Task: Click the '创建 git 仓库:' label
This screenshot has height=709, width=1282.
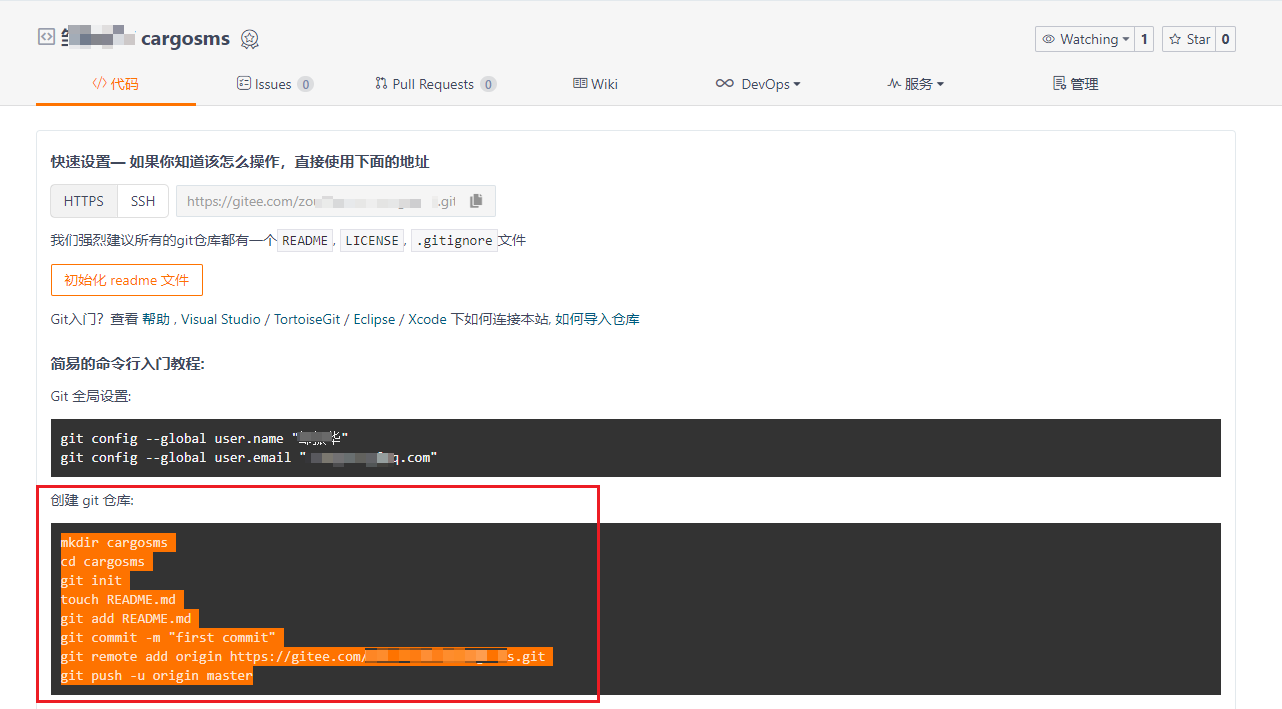Action: 91,499
